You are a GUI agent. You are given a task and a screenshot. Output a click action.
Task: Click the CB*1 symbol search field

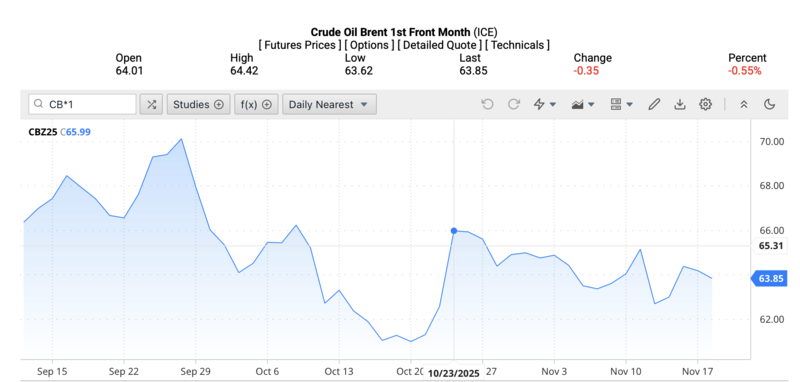(x=83, y=105)
